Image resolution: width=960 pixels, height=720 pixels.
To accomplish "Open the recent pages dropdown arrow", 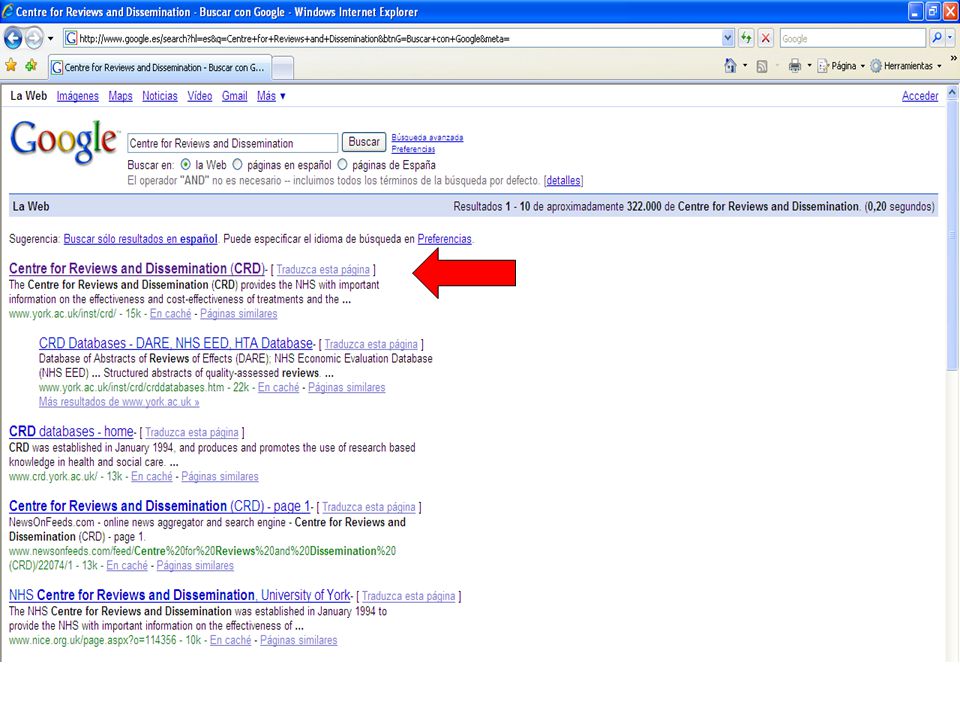I will coord(51,39).
